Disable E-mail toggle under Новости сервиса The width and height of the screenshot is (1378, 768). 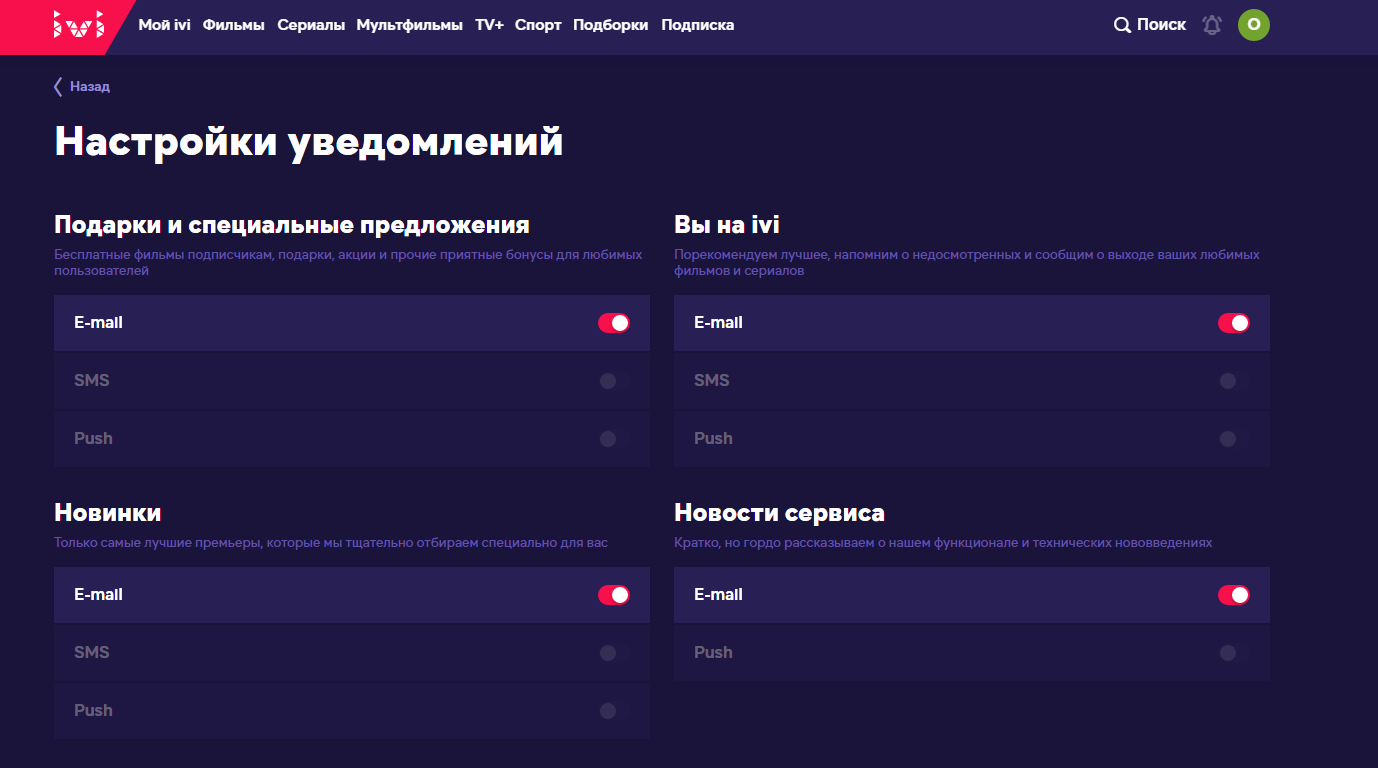tap(1234, 595)
